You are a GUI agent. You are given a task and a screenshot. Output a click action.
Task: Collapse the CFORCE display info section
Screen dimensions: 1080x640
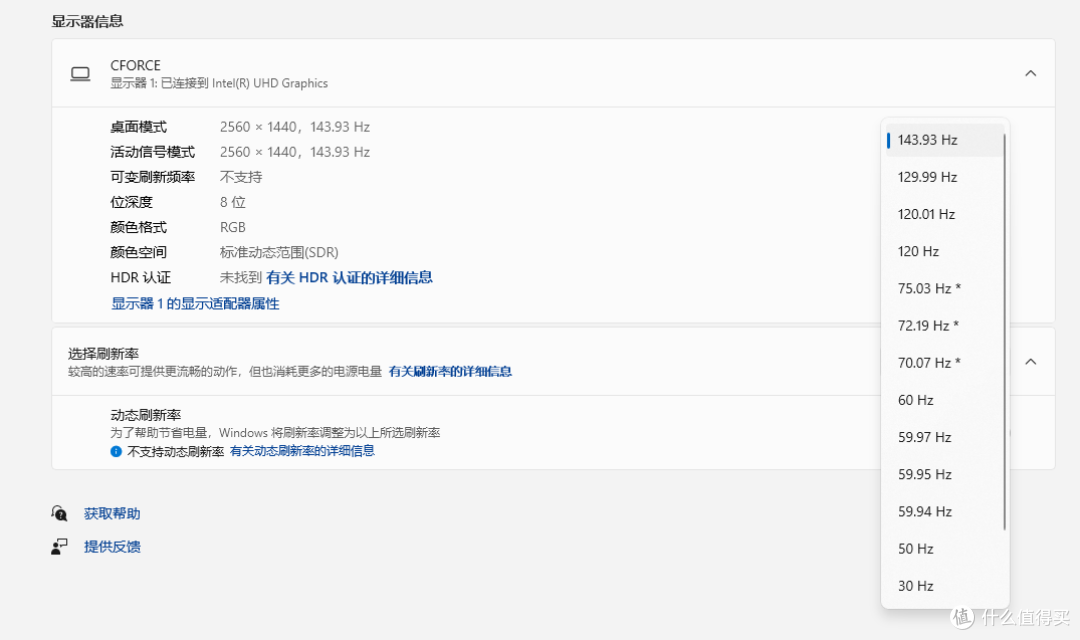1030,73
